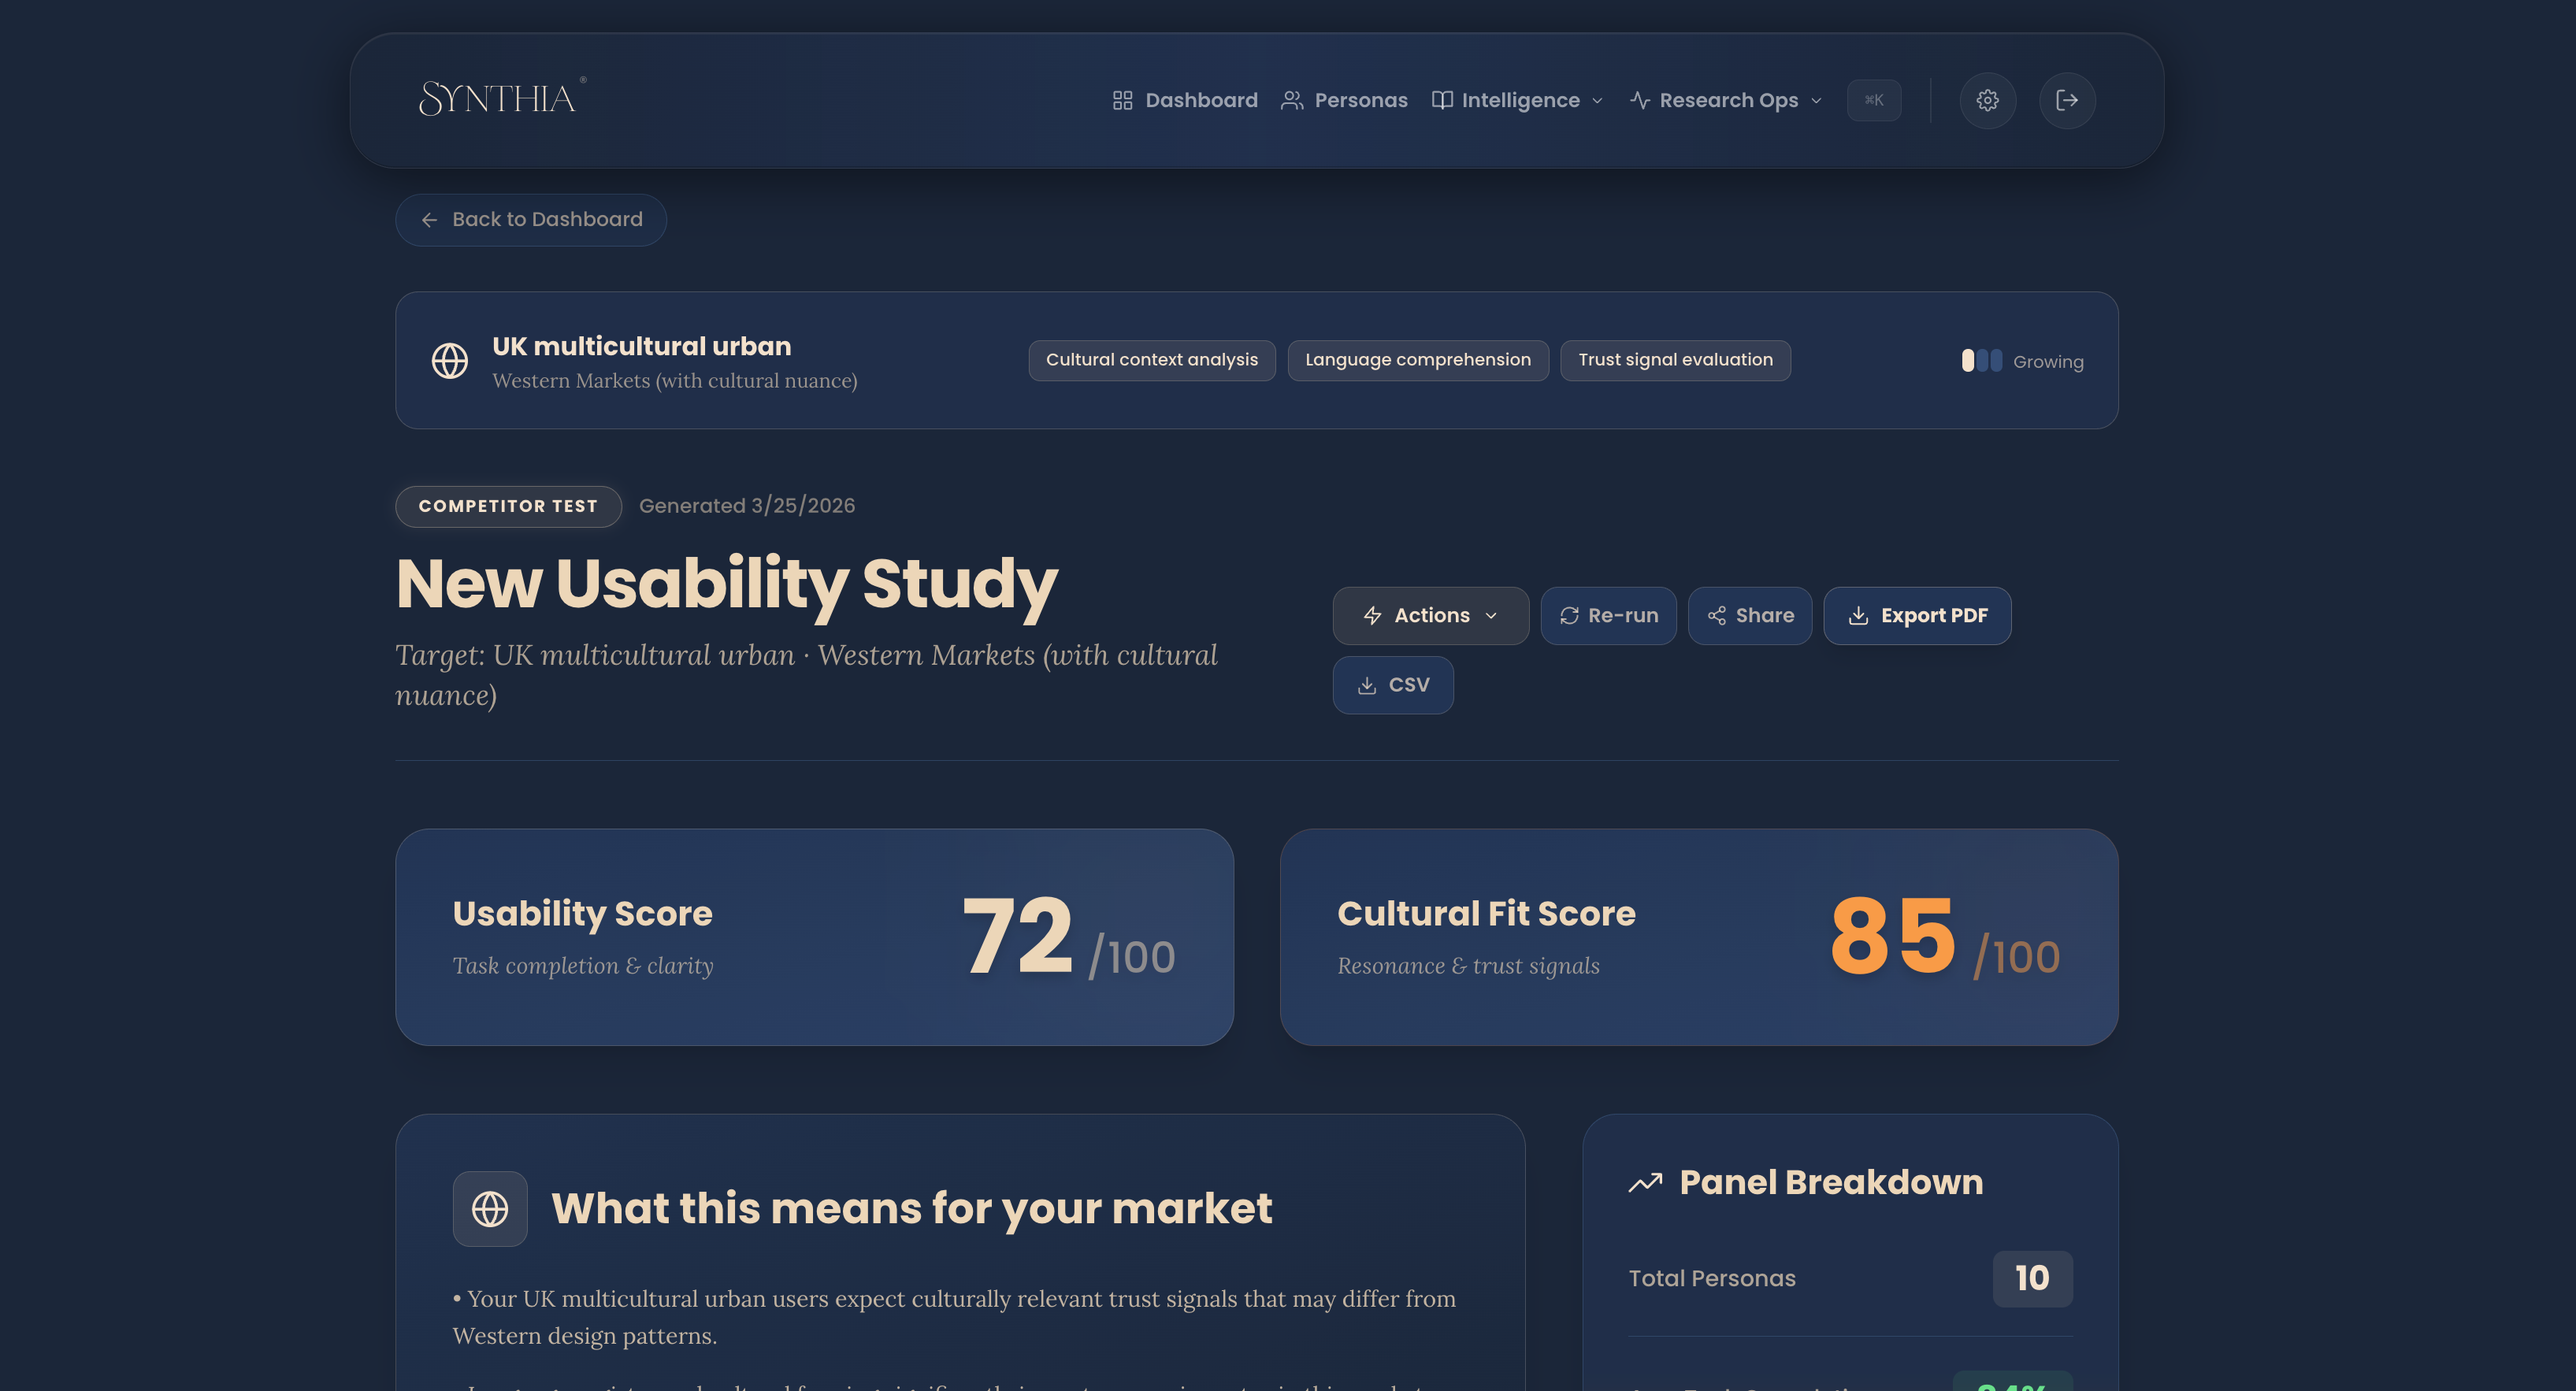Click the logout icon button
Viewport: 2576px width, 1391px height.
click(x=2066, y=100)
